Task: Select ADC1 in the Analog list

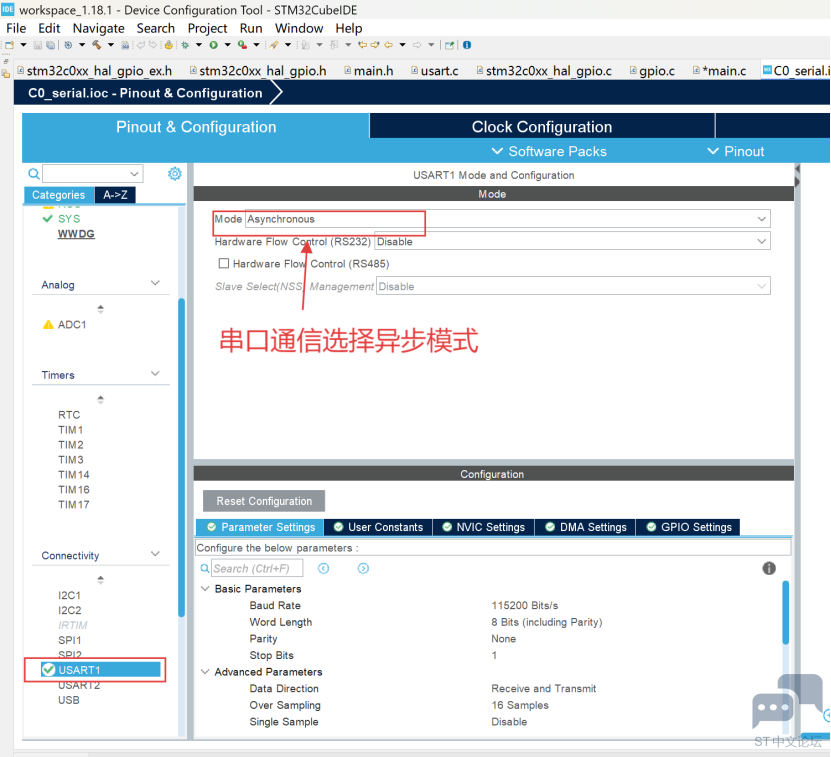Action: (72, 324)
